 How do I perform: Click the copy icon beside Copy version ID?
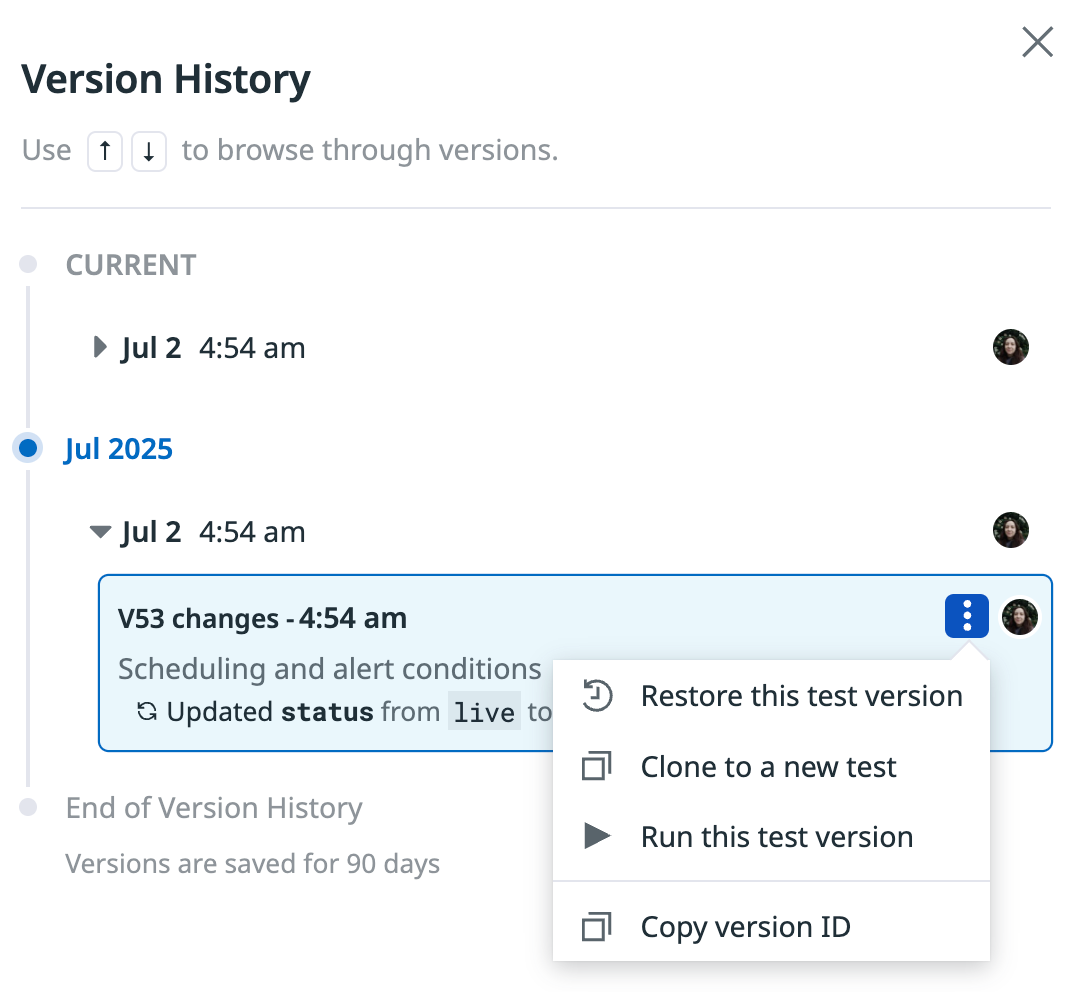[x=596, y=926]
